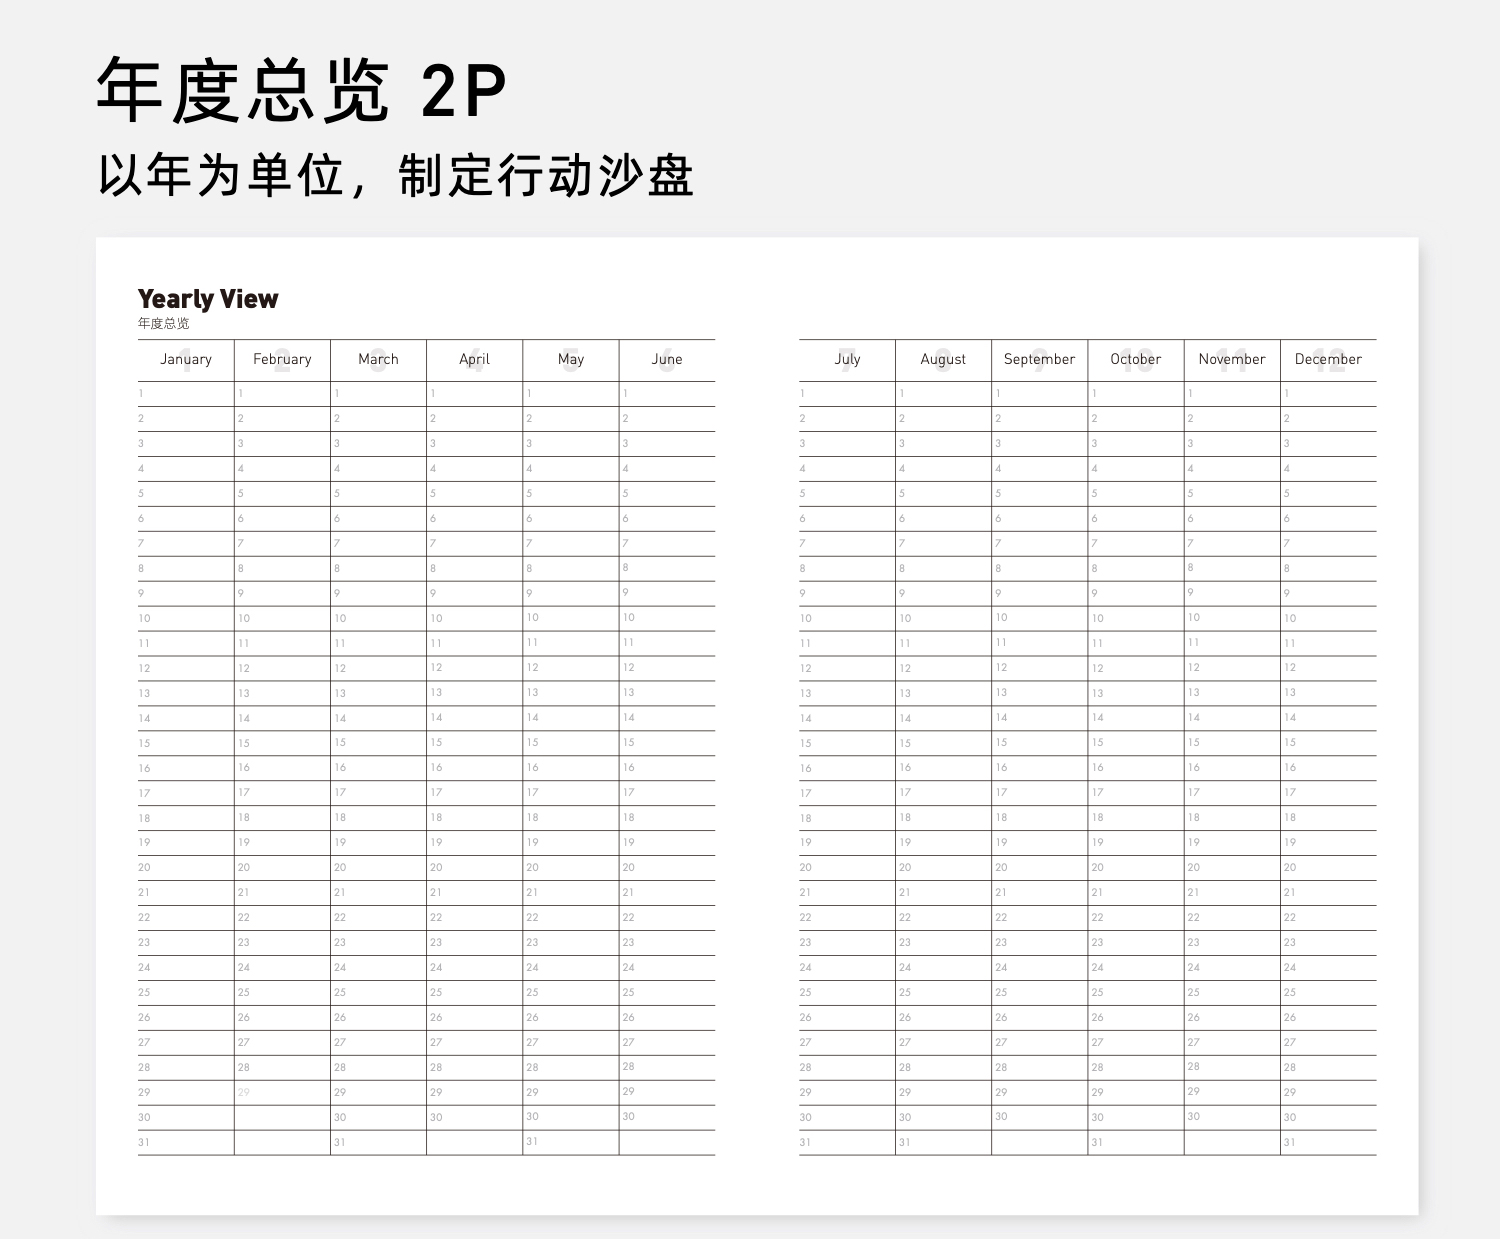Select the February column header

click(282, 359)
